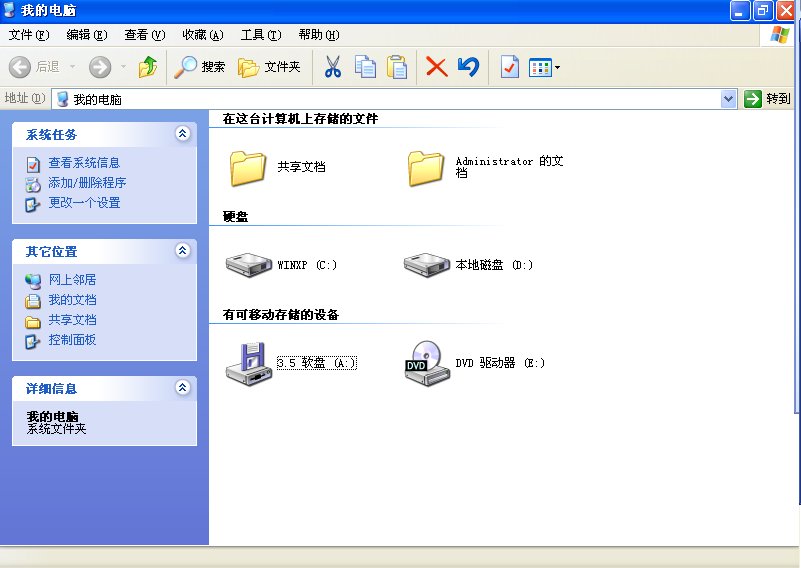Select the 本地磁盘 (D:) drive icon
This screenshot has height=568, width=801.
pos(427,265)
